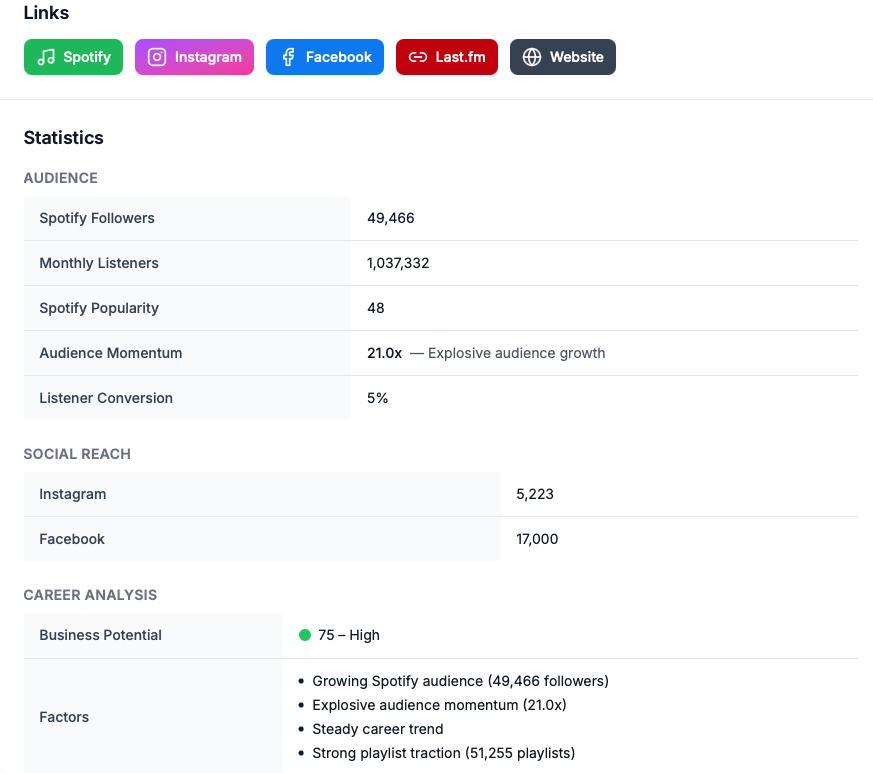The width and height of the screenshot is (873, 773).
Task: Open the Spotify link button
Action: click(73, 57)
